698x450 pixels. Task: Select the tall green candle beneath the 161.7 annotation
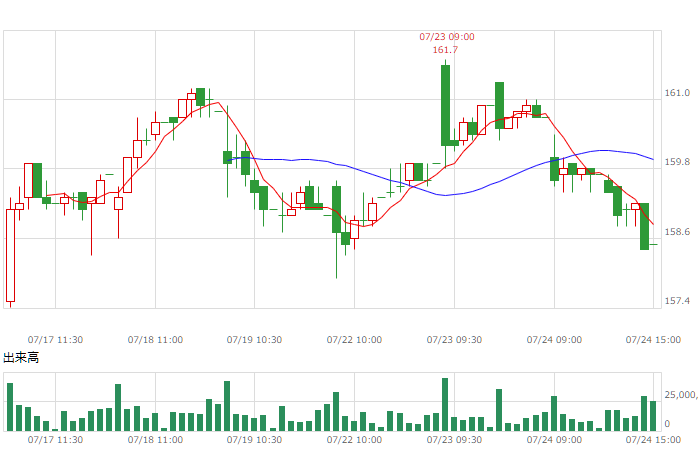click(x=445, y=105)
